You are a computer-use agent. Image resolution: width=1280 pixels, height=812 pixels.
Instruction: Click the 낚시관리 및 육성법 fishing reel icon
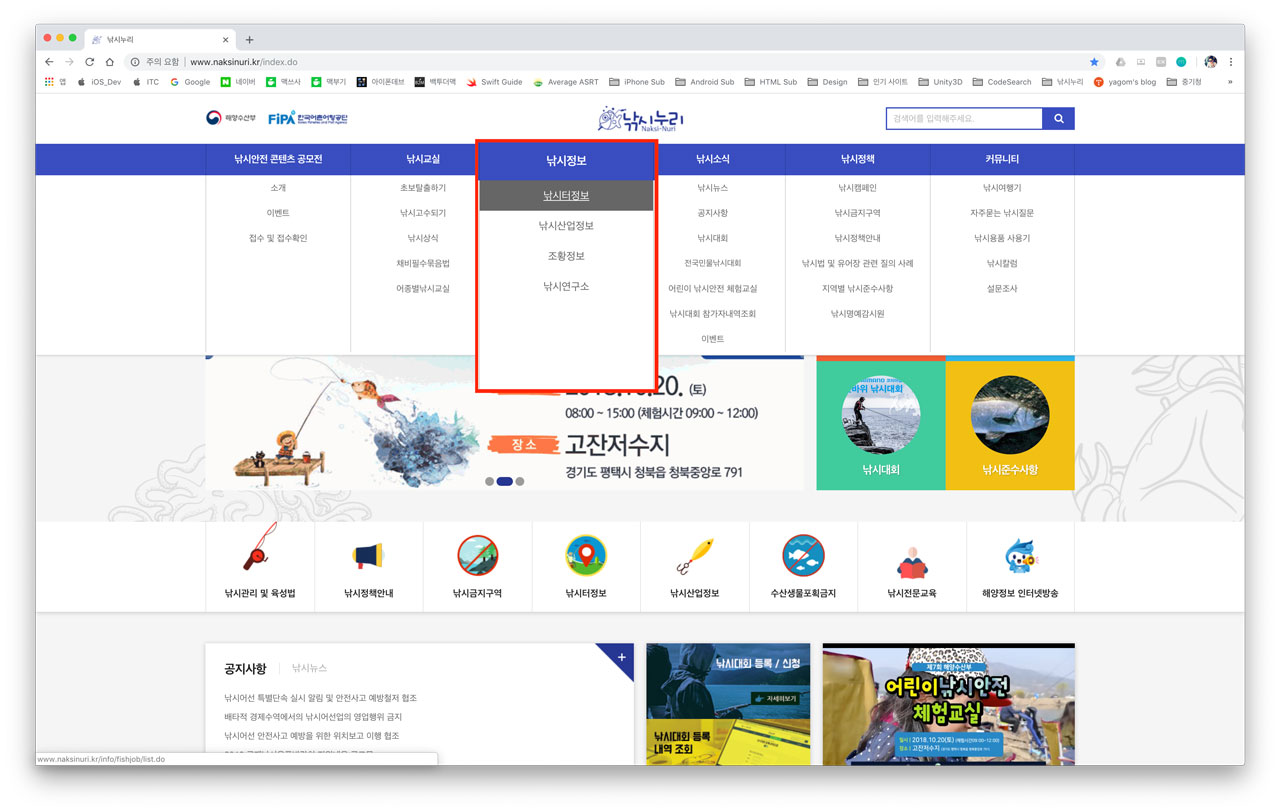tap(259, 555)
